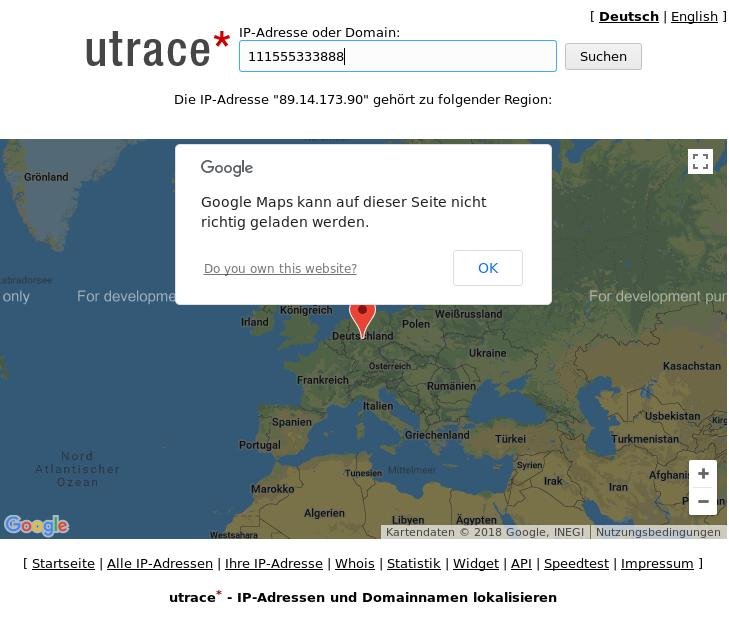Click the 'Portugal' map label
This screenshot has height=620, width=729.
click(259, 445)
